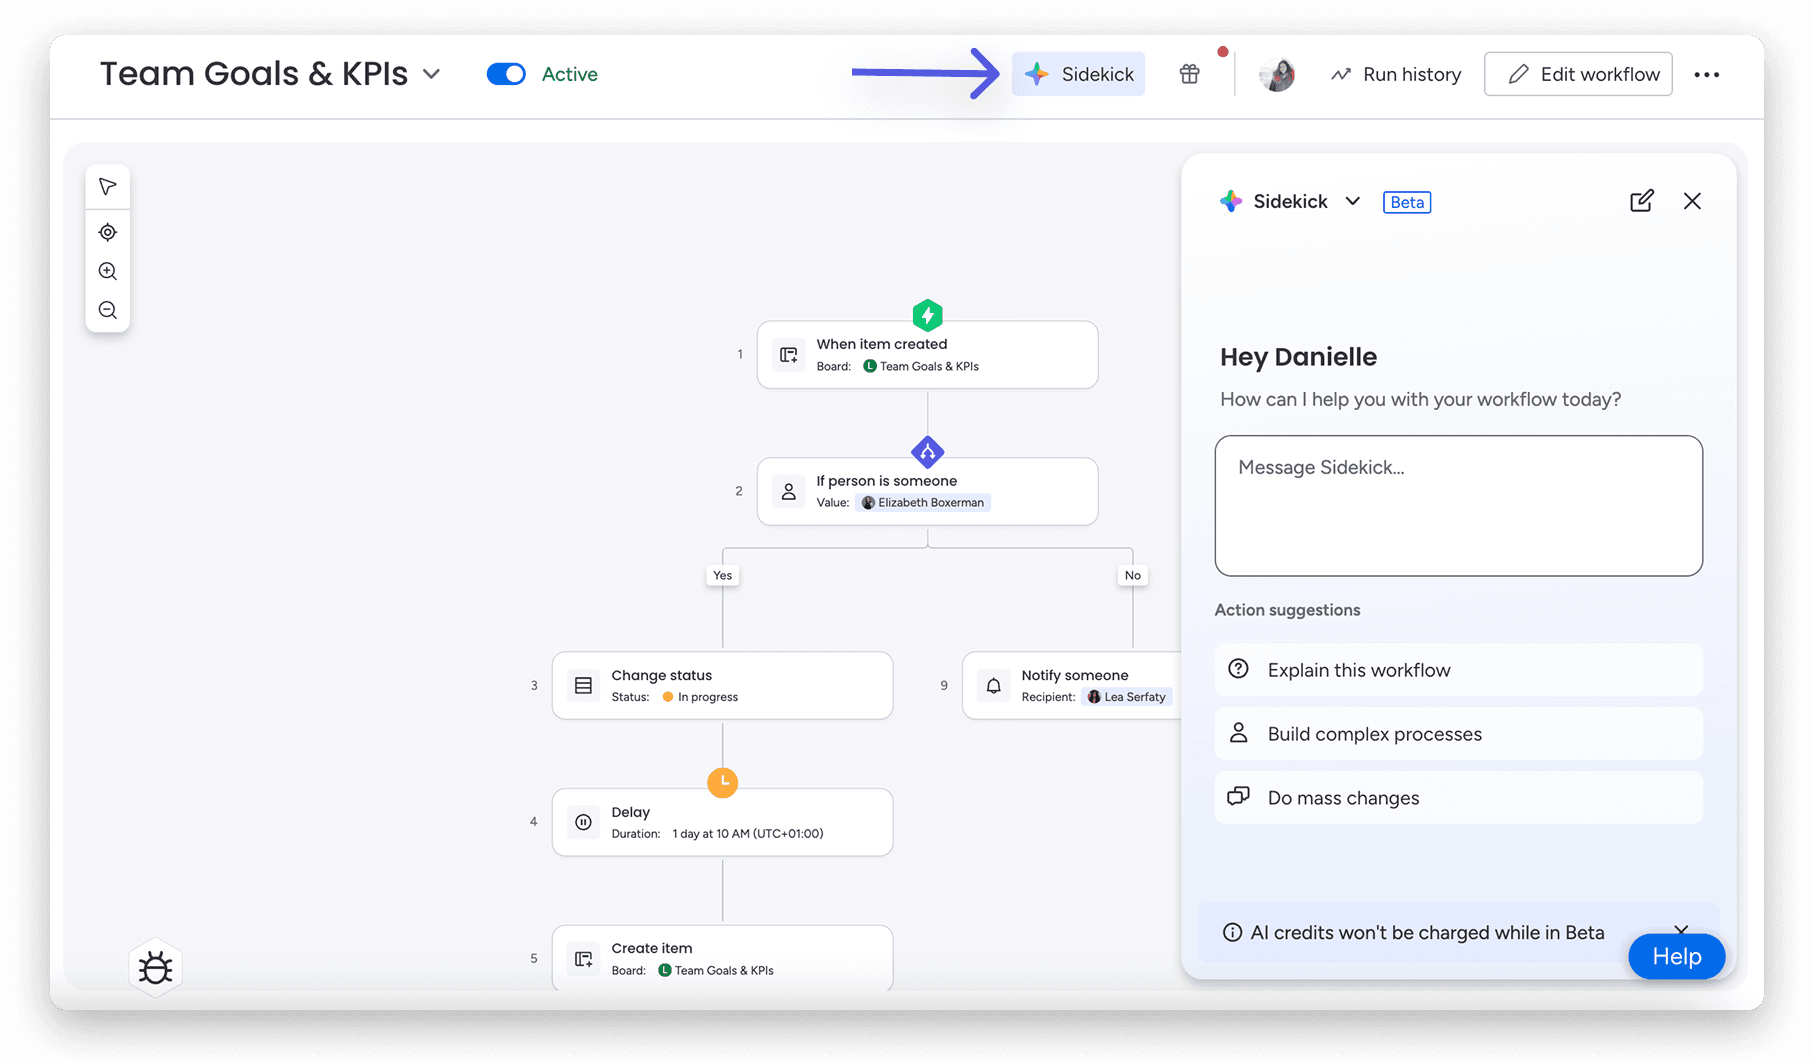Screen dimensions: 1814x1063
Task: Choose Build complex processes suggestion
Action: (1458, 734)
